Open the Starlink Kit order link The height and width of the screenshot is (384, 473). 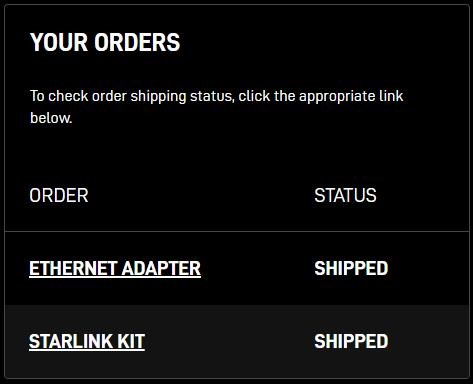(87, 342)
